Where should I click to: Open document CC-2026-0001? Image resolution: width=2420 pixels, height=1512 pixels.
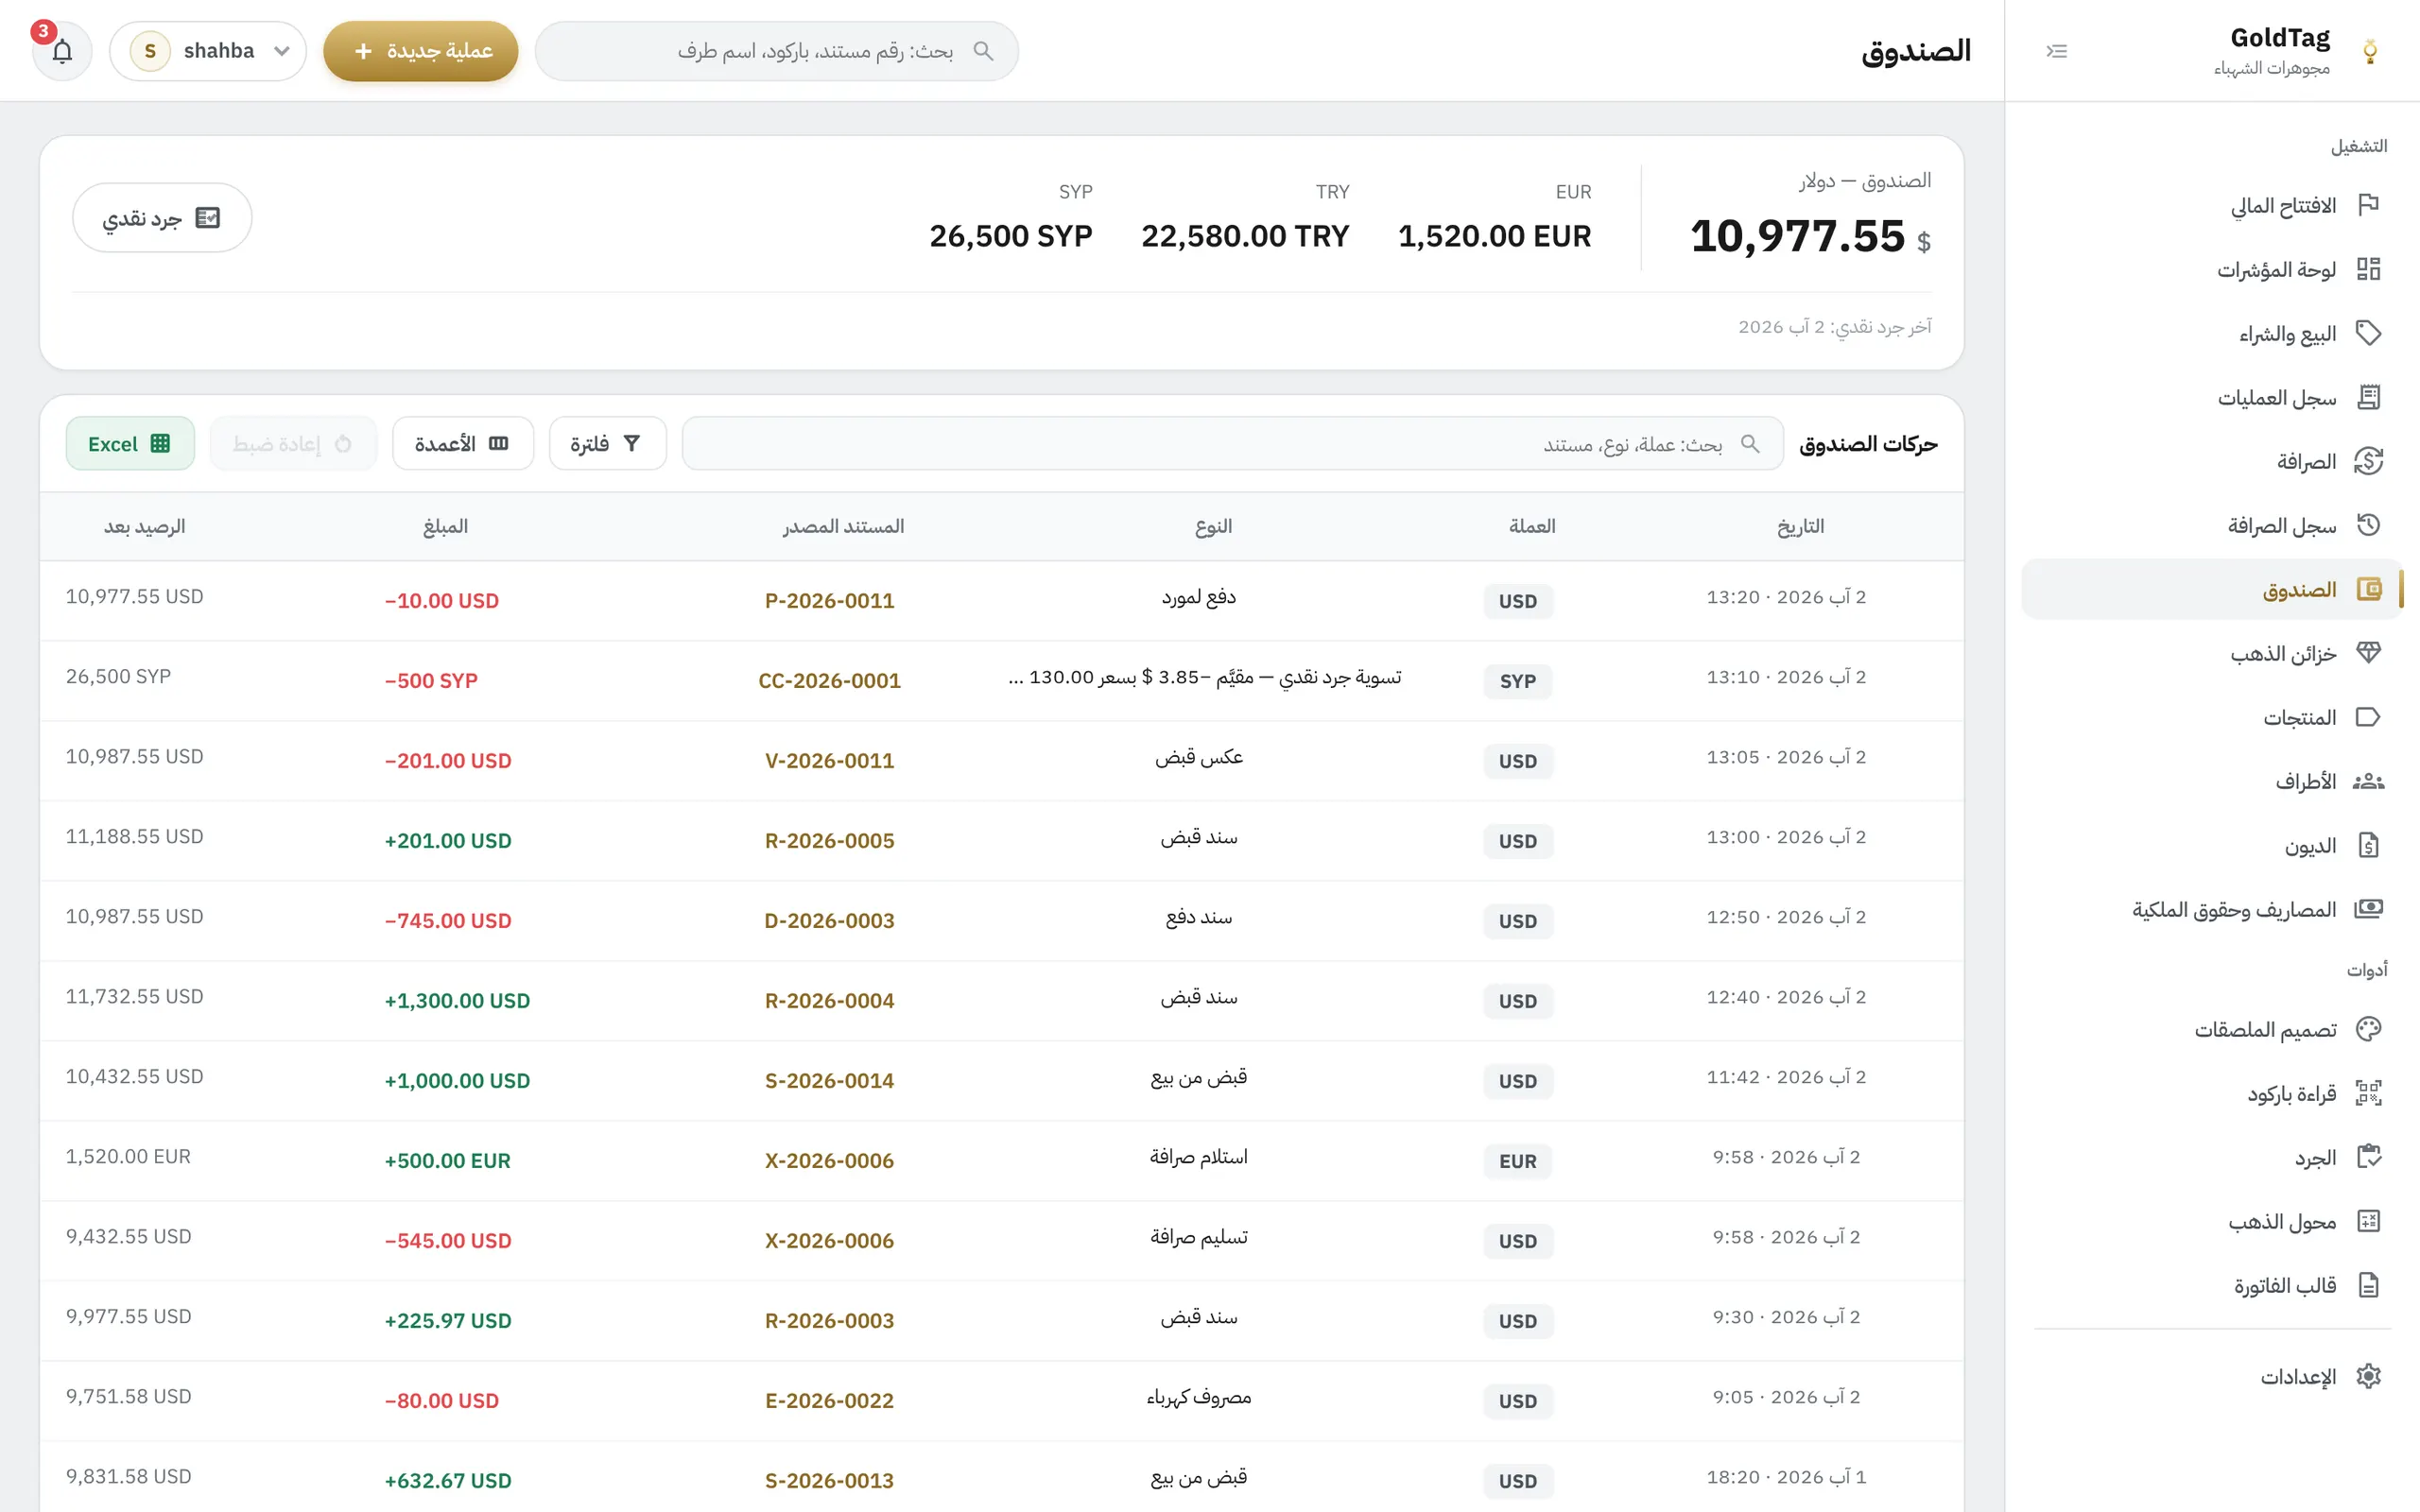[829, 680]
